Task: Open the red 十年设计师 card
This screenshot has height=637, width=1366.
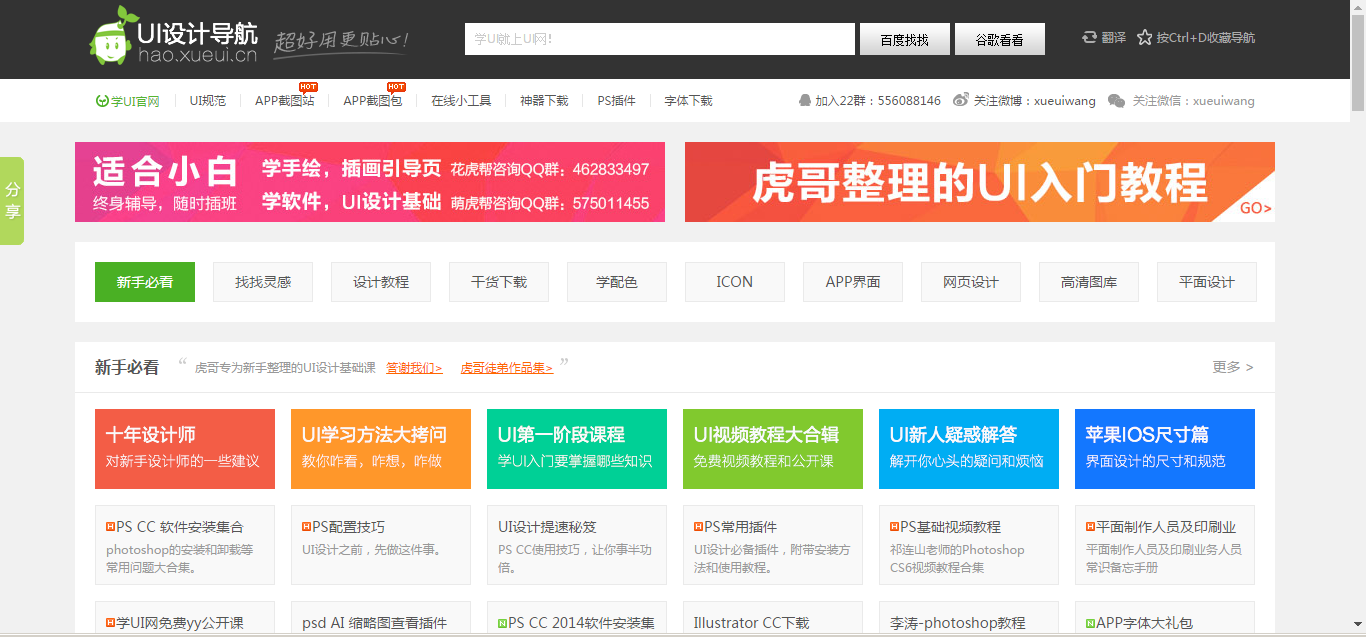Action: 185,449
